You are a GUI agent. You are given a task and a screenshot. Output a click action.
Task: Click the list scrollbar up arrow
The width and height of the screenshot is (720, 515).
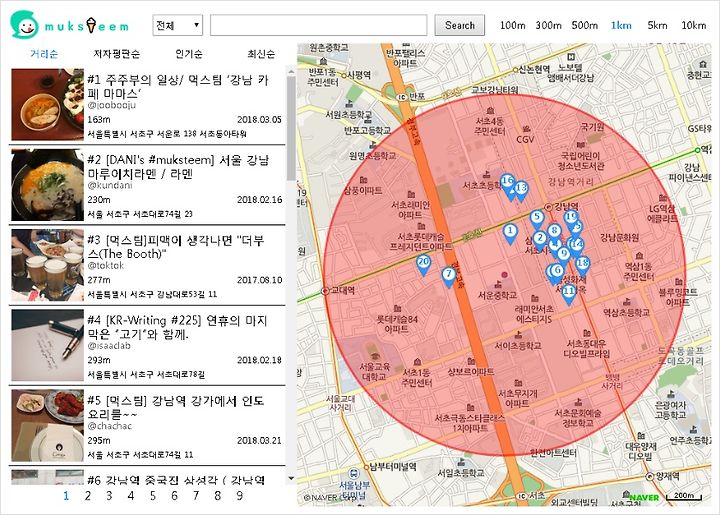tap(291, 71)
